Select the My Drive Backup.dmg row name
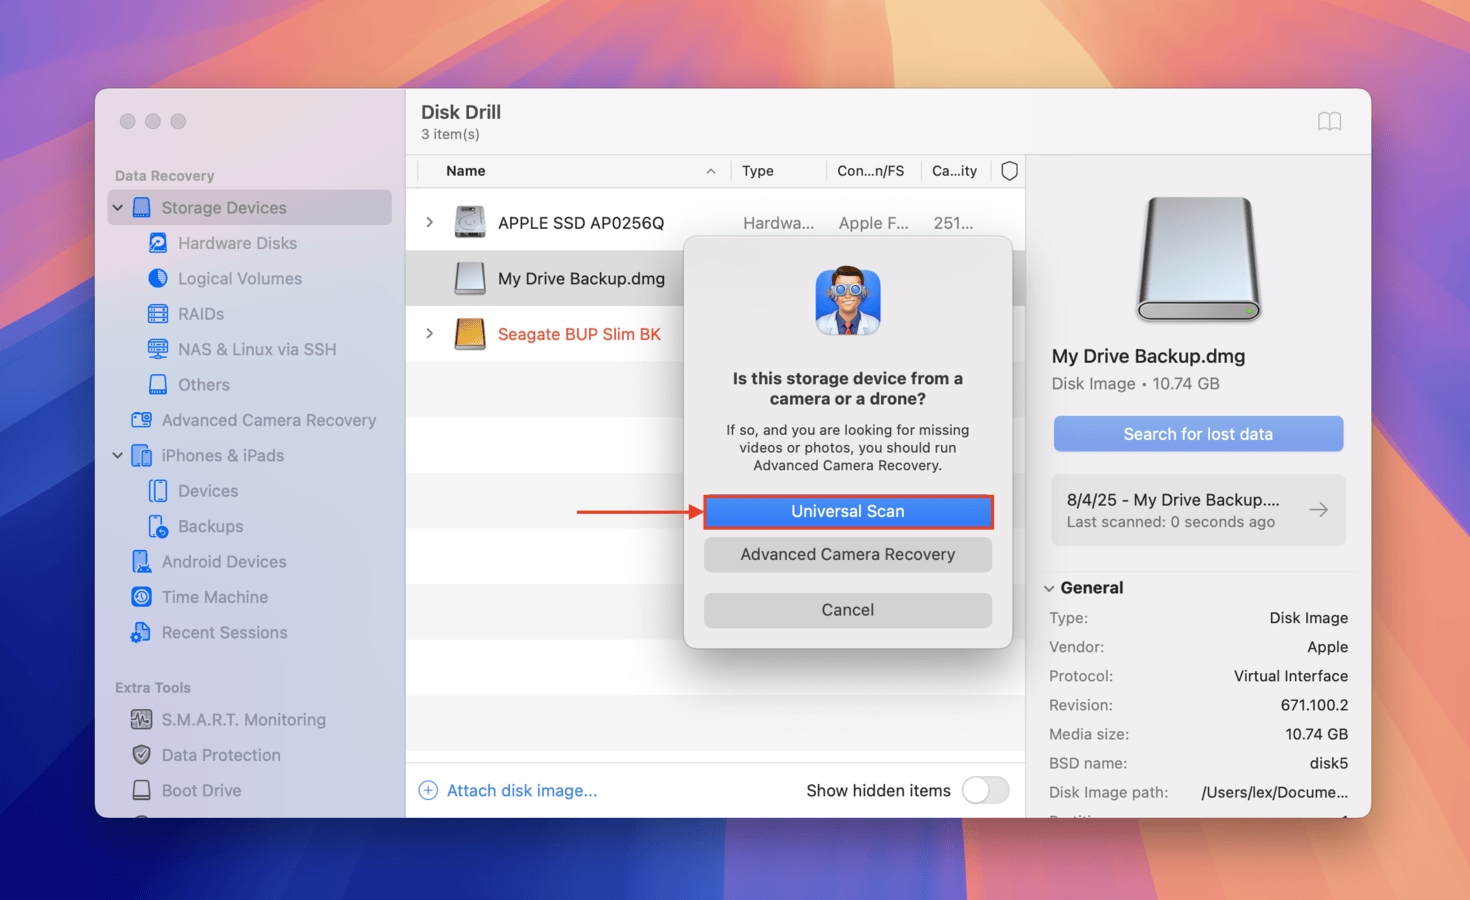The image size is (1470, 900). pos(581,278)
